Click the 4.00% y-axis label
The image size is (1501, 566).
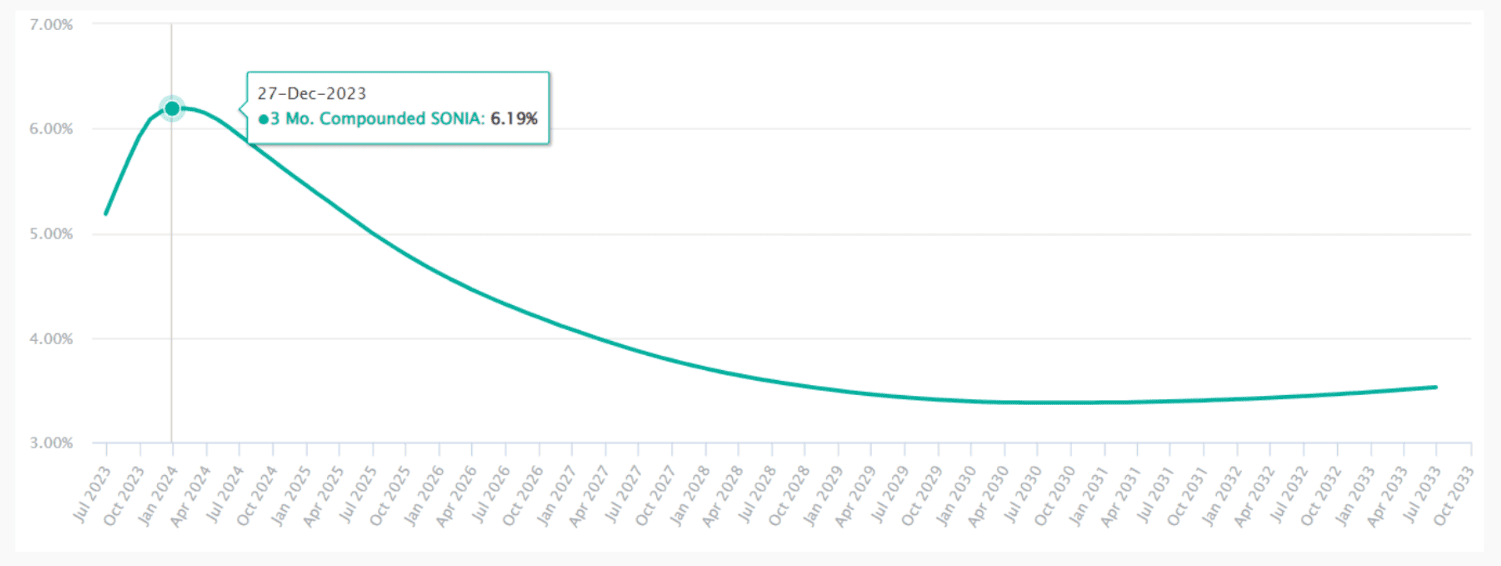coord(52,339)
